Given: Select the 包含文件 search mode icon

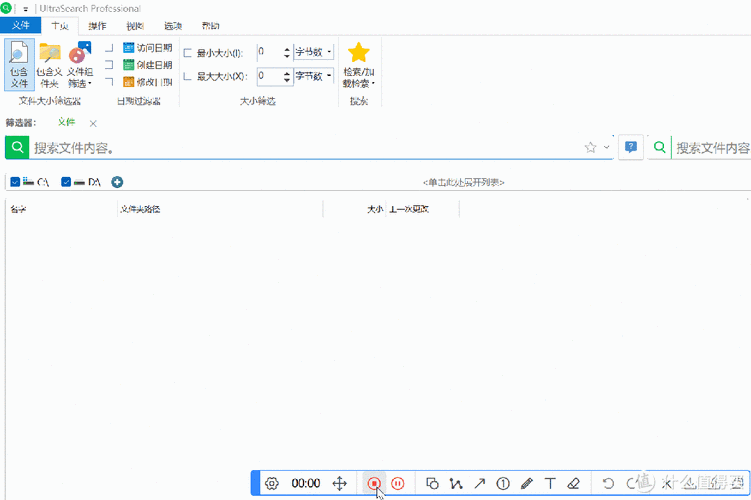Looking at the screenshot, I should 19,65.
